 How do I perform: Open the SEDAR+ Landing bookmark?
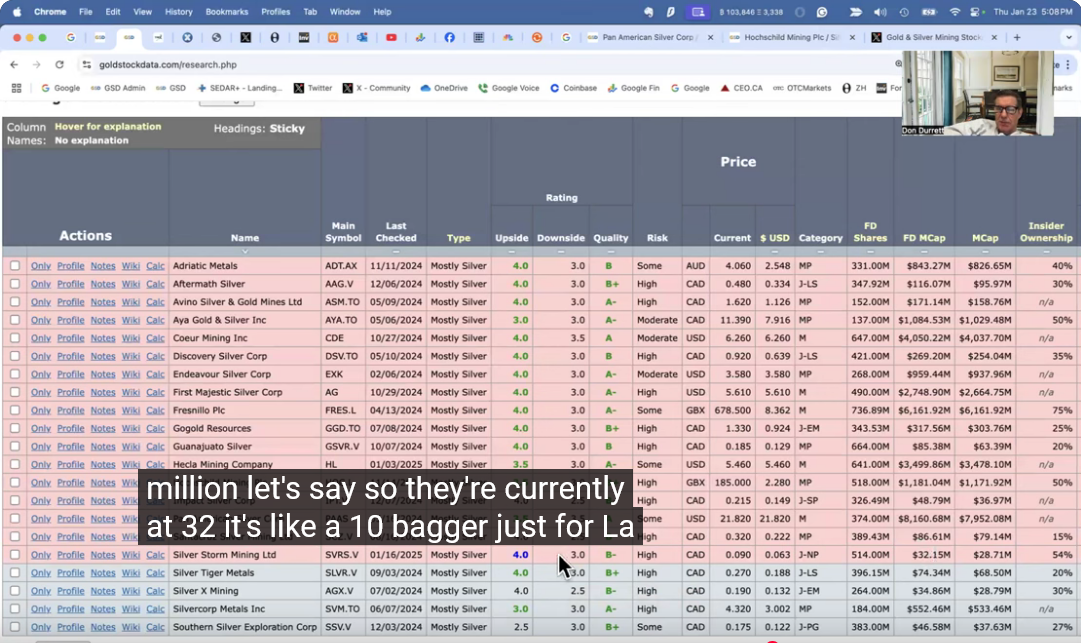tap(240, 88)
